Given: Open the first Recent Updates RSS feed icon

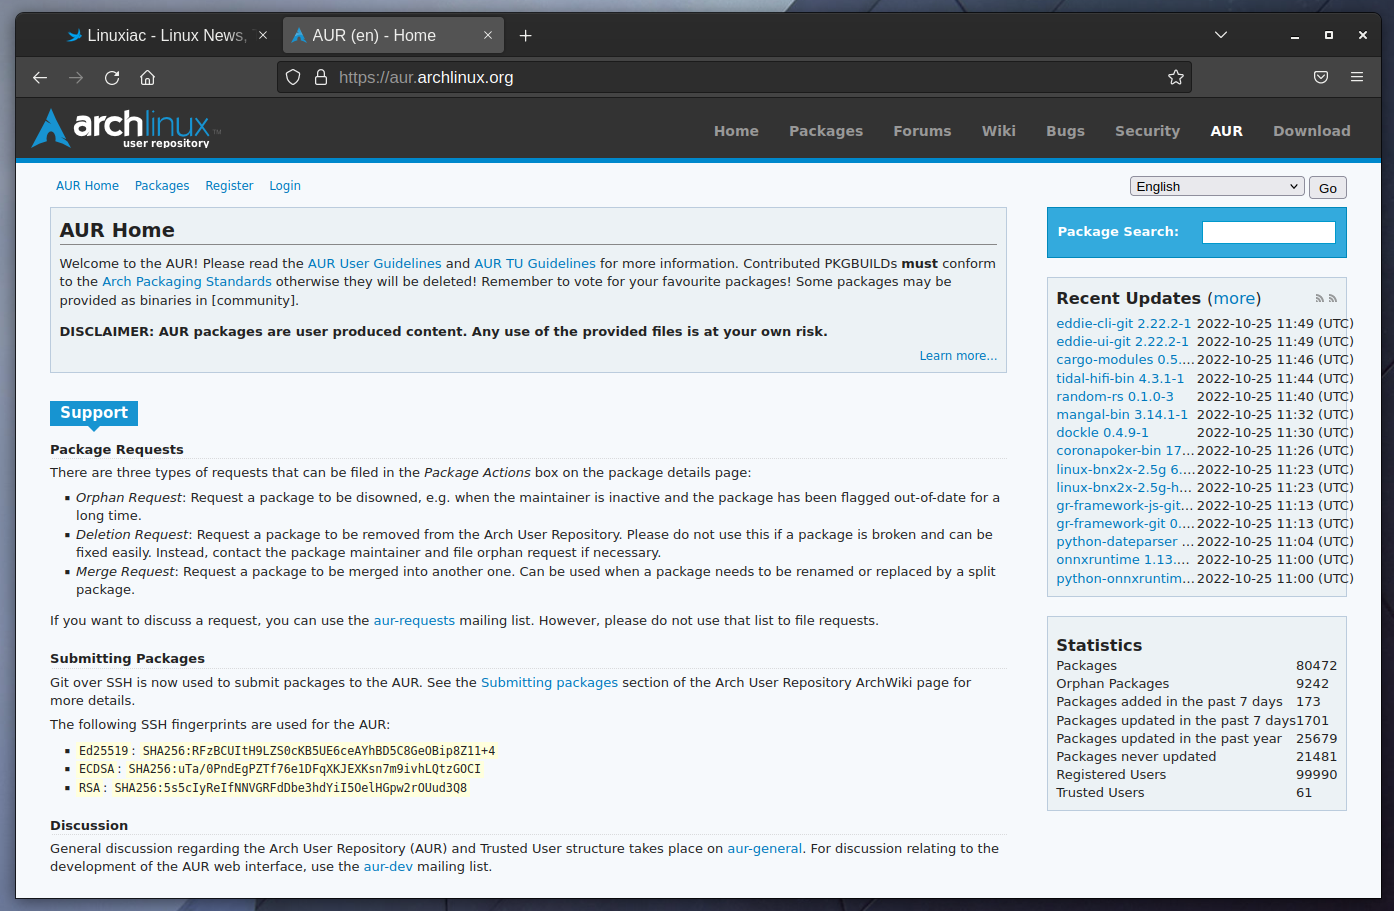Looking at the screenshot, I should (x=1320, y=298).
